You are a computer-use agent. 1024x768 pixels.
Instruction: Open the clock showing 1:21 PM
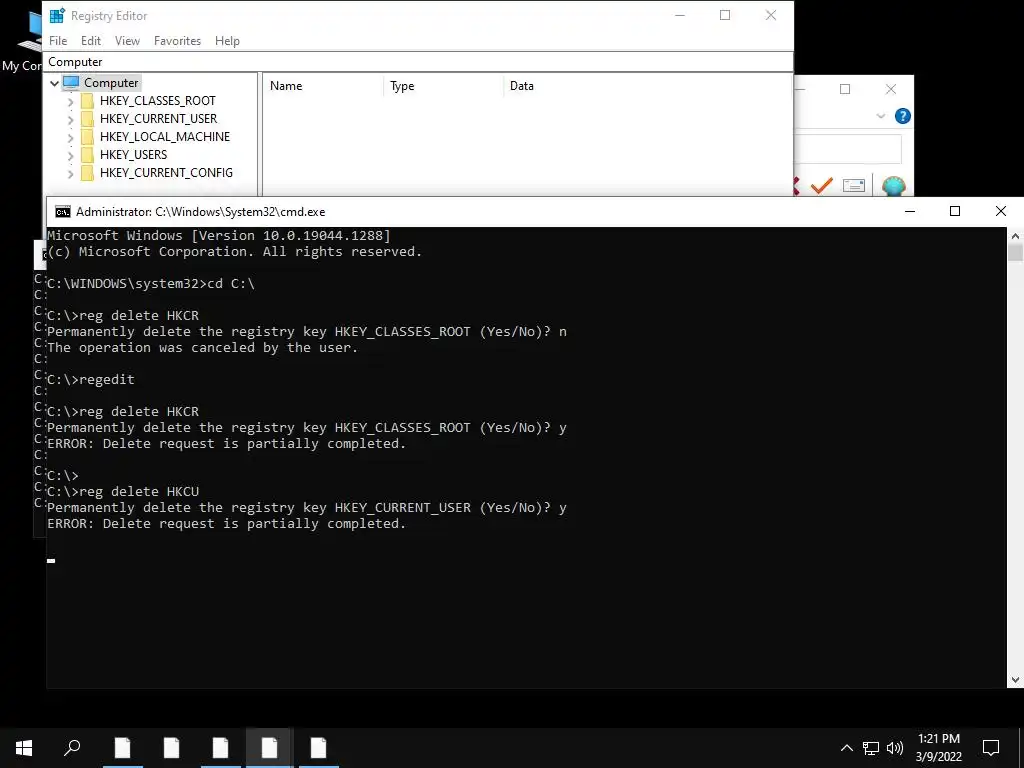tap(938, 748)
